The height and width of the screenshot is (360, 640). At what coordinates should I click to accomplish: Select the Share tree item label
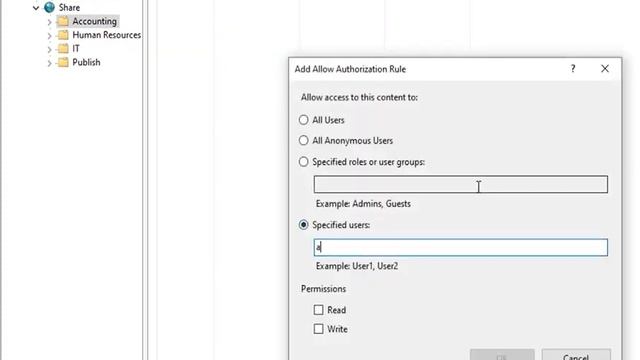pyautogui.click(x=69, y=7)
